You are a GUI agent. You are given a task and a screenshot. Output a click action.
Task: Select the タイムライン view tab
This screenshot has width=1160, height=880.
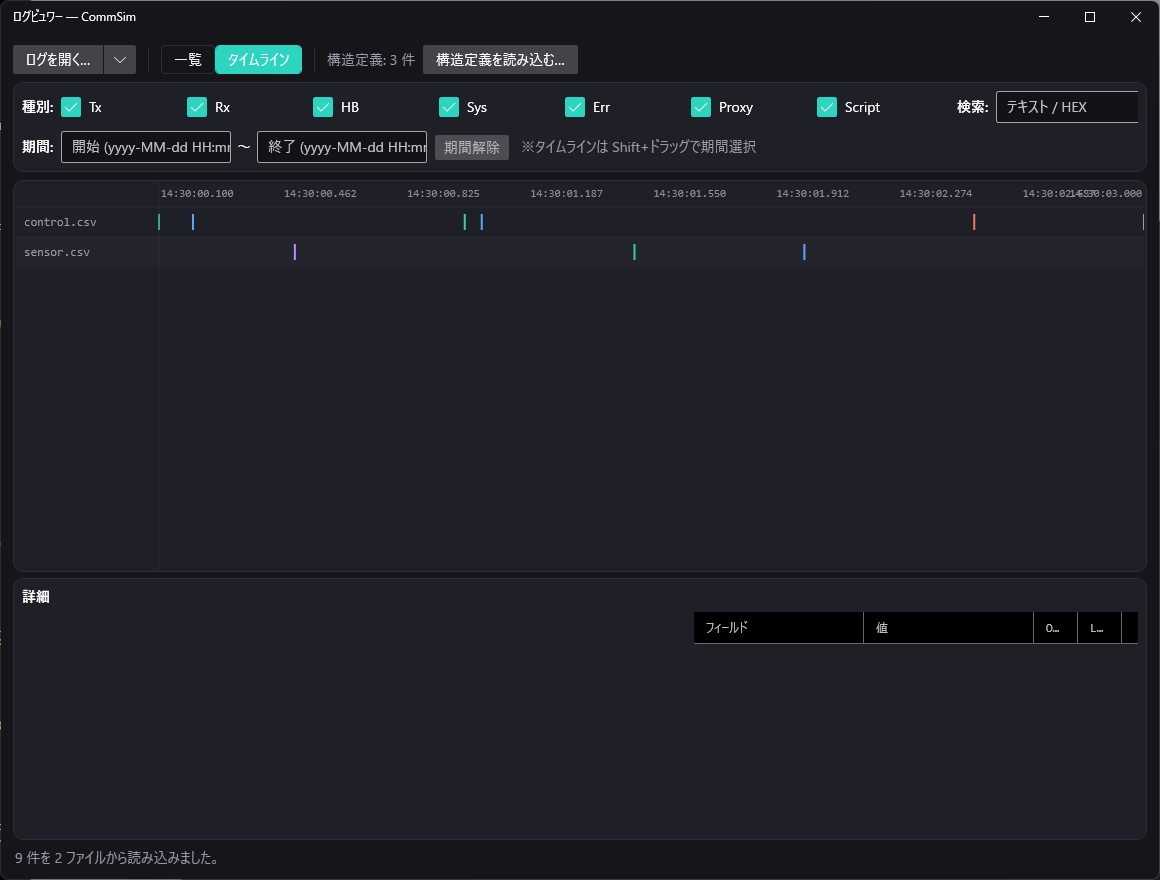point(258,60)
